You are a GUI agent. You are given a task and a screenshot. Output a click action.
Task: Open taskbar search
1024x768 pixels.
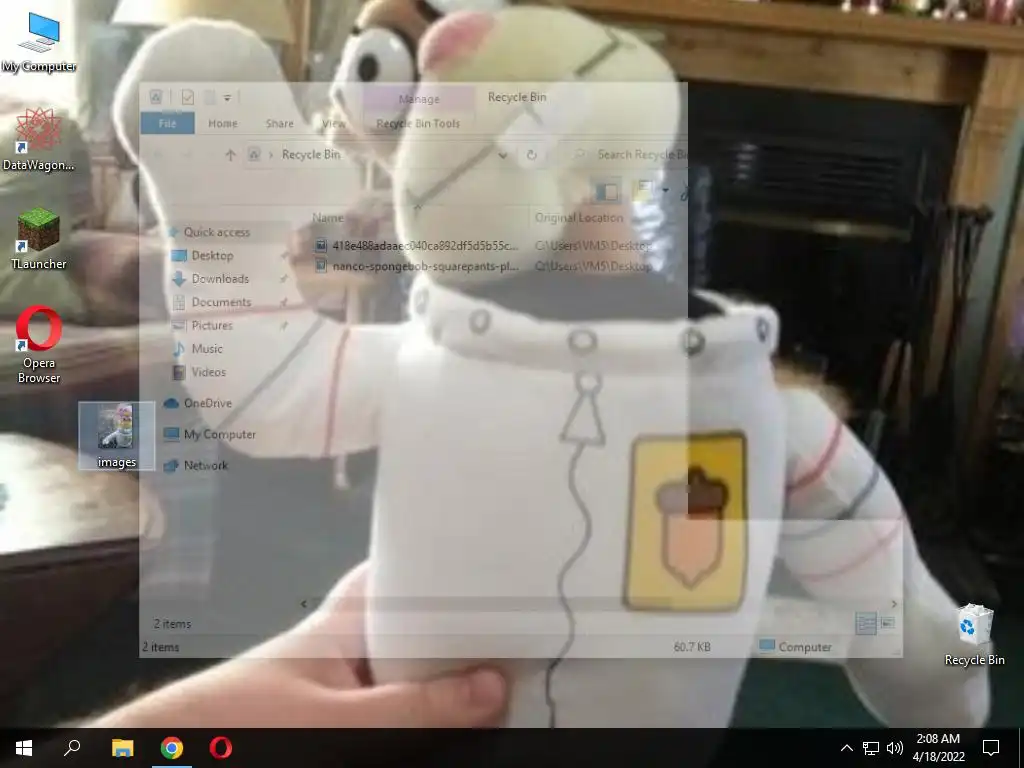point(72,748)
